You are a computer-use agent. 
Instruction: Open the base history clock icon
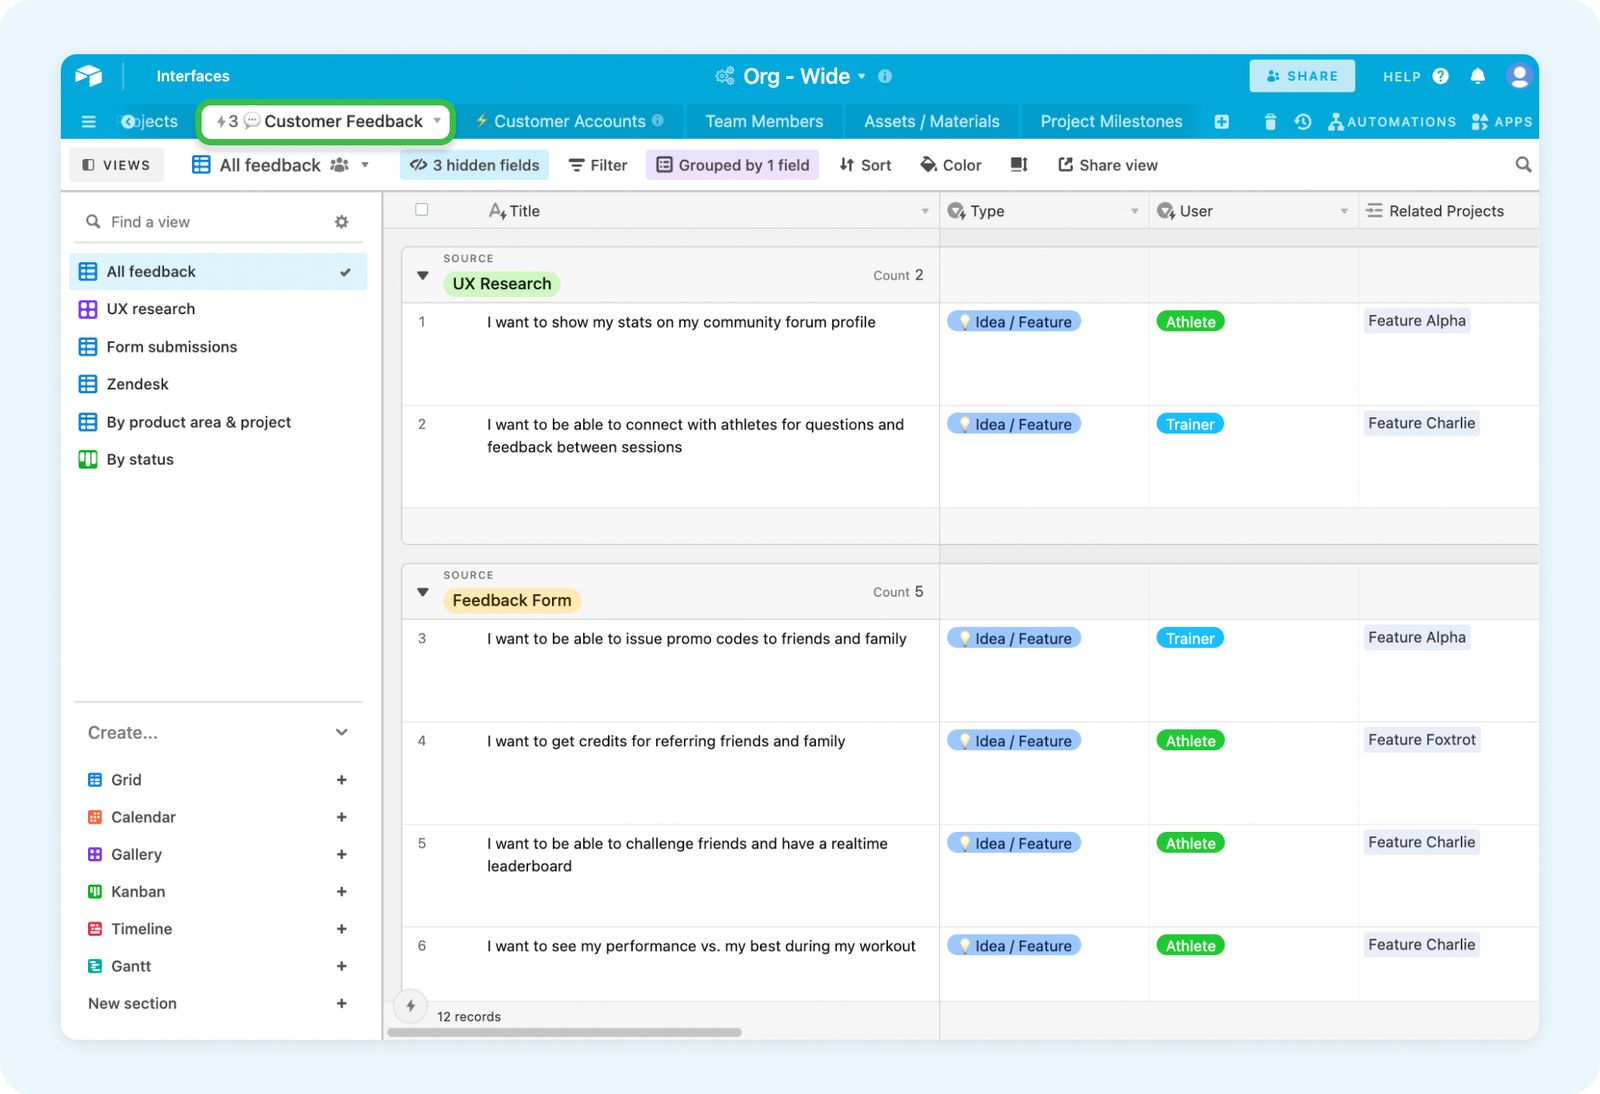click(x=1302, y=122)
